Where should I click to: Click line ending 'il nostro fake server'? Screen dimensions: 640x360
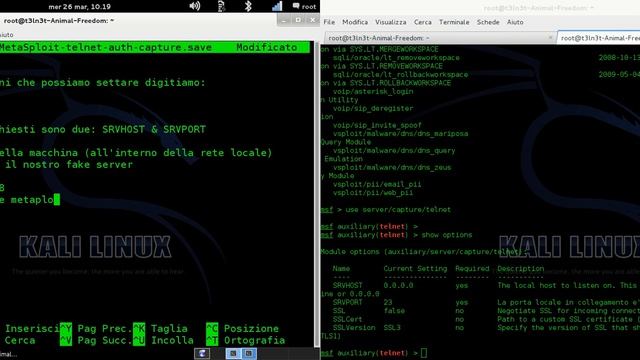click(x=66, y=164)
